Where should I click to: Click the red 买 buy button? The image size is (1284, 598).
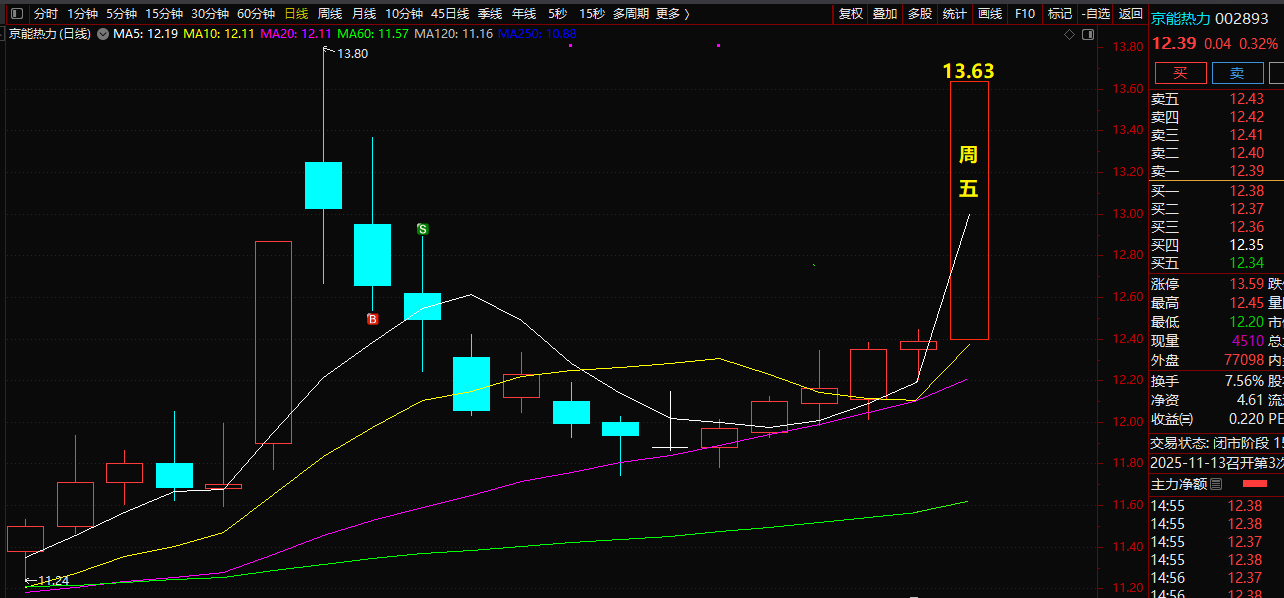point(1180,73)
